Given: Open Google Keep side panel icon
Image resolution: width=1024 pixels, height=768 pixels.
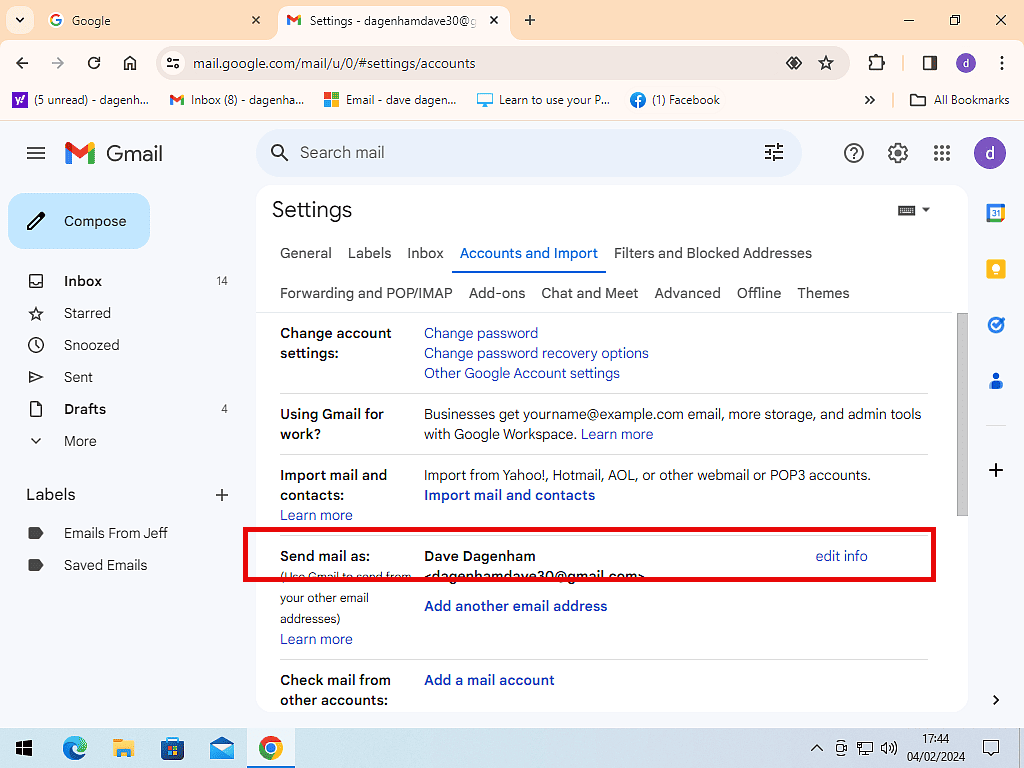Looking at the screenshot, I should pos(995,269).
